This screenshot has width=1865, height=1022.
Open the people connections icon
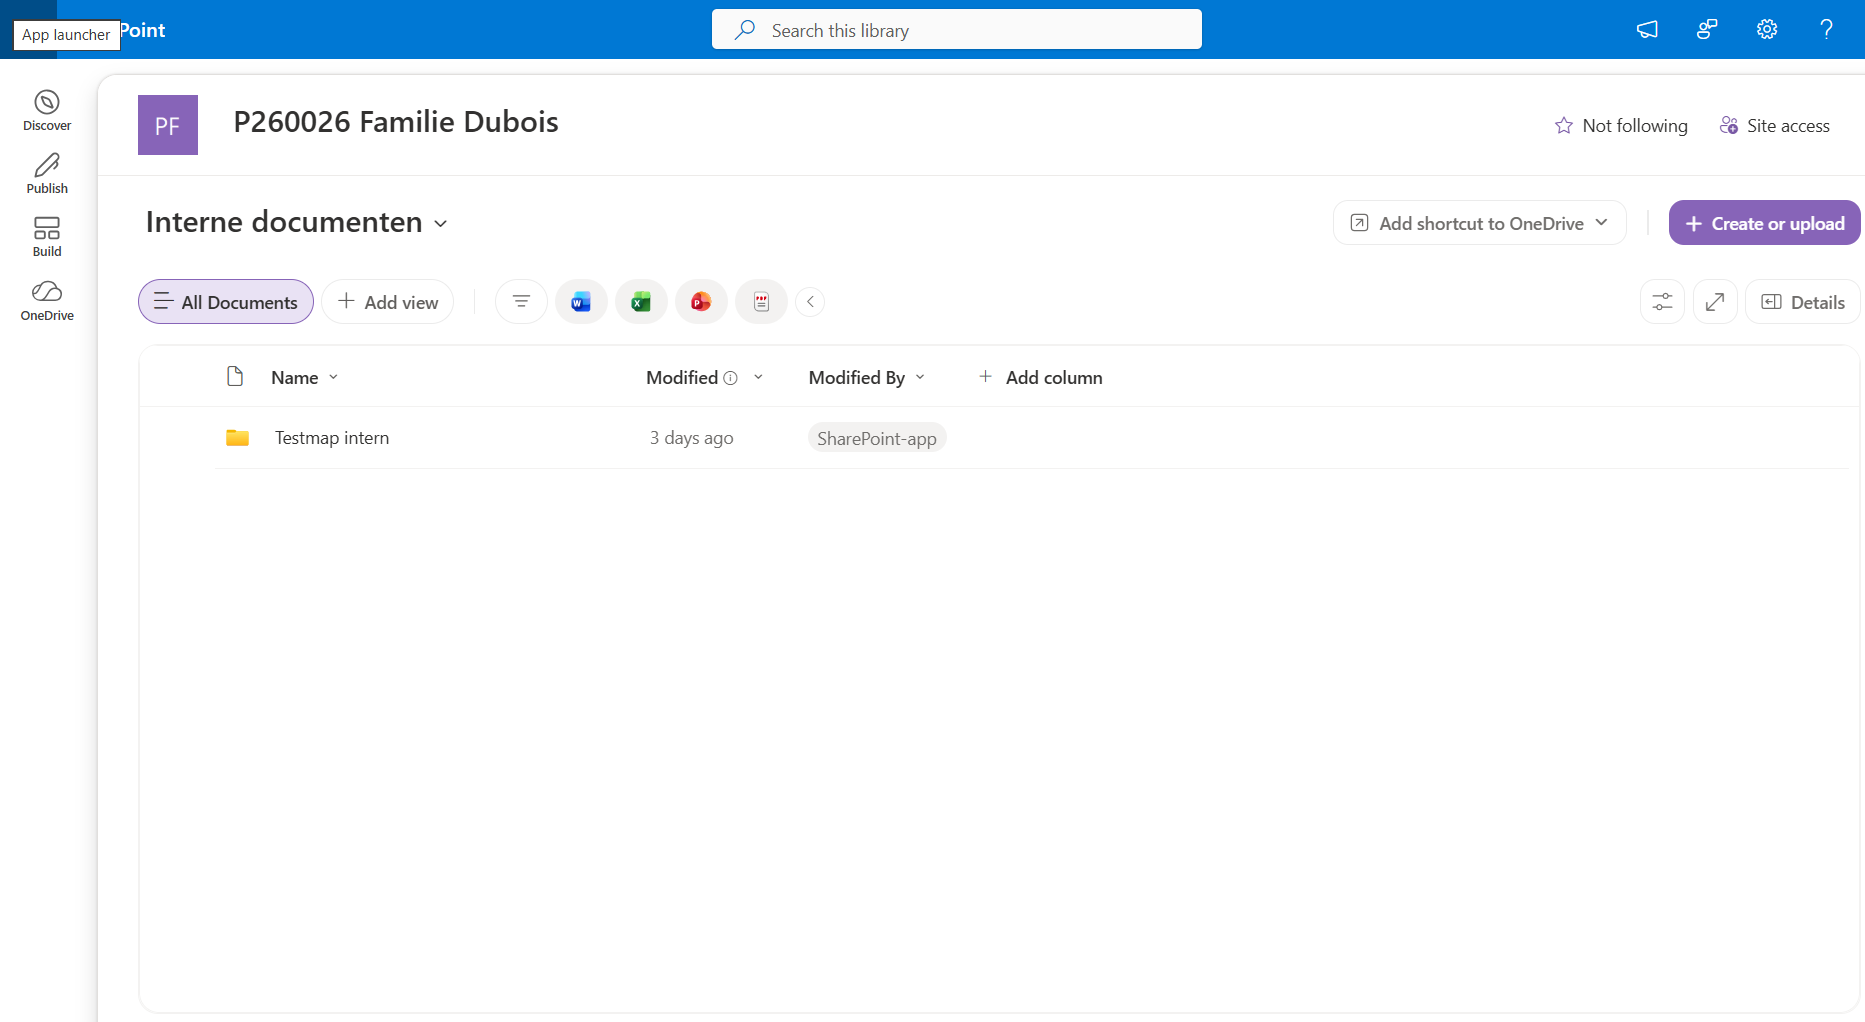pyautogui.click(x=1707, y=29)
